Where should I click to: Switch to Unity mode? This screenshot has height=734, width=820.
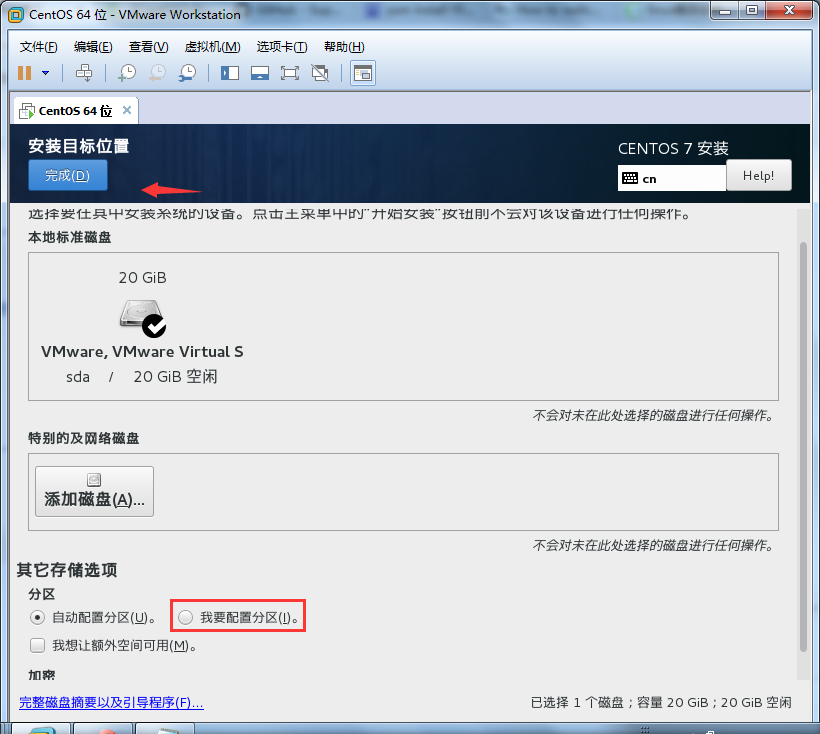[320, 73]
